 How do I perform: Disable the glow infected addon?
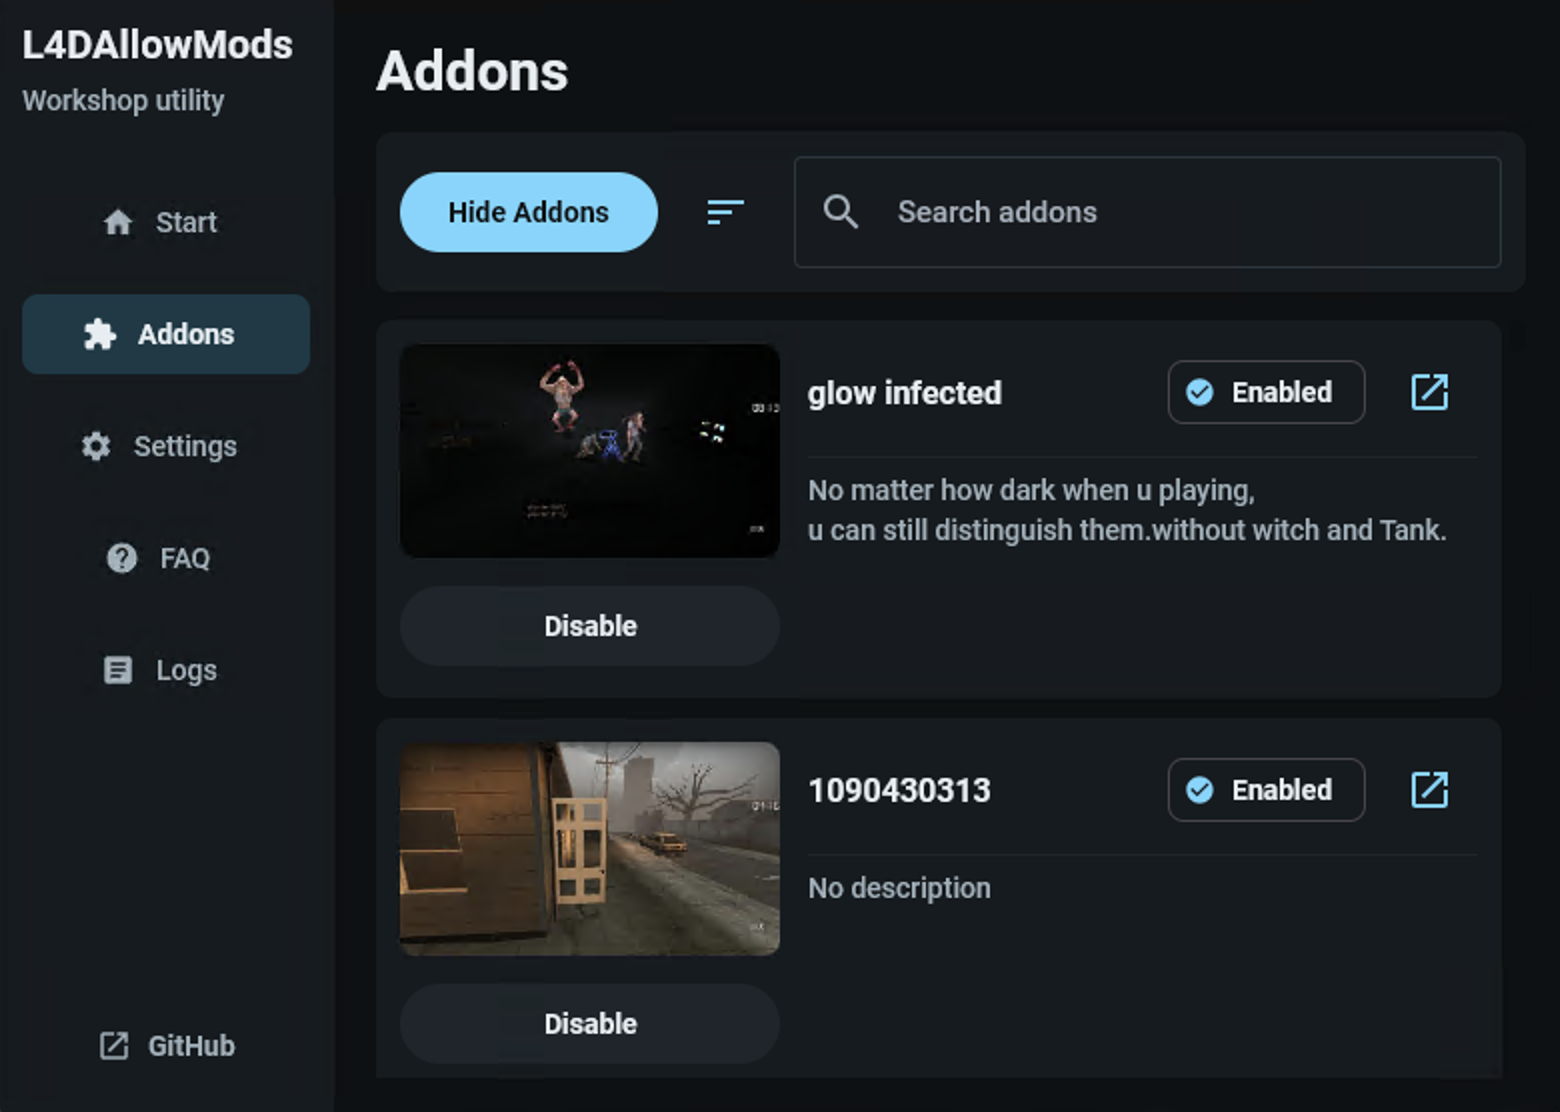[590, 626]
